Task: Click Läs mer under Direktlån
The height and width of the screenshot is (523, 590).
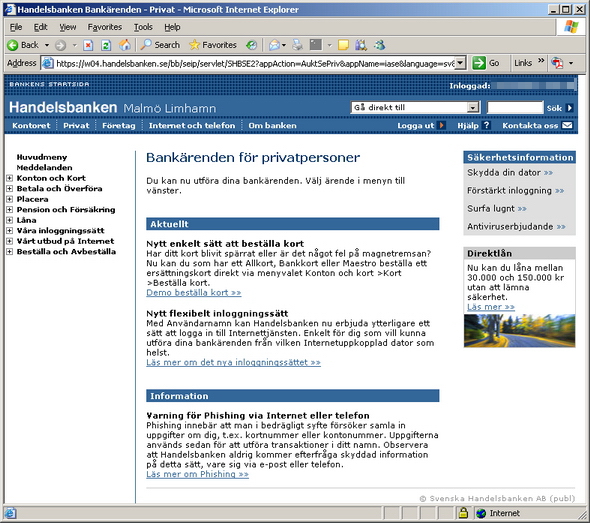Action: coord(491,307)
